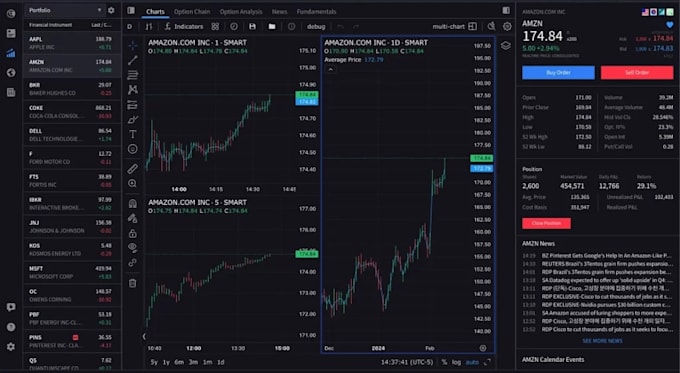
Task: Select the Text annotation tool
Action: point(133,134)
